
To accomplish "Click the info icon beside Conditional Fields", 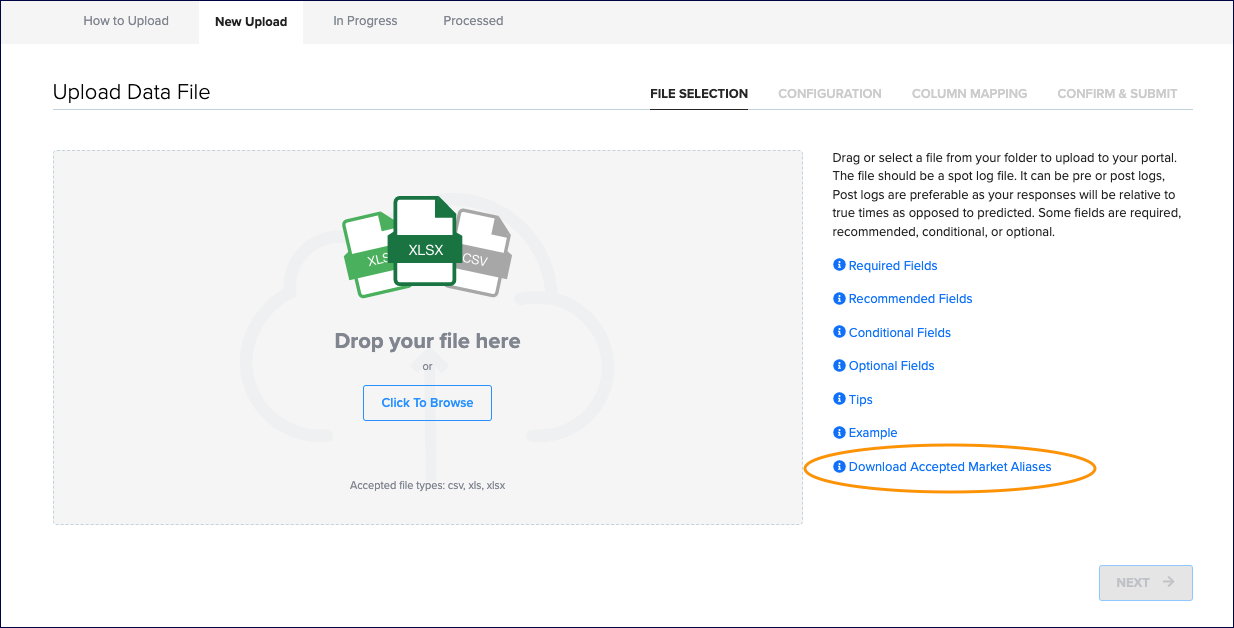I will pos(839,332).
